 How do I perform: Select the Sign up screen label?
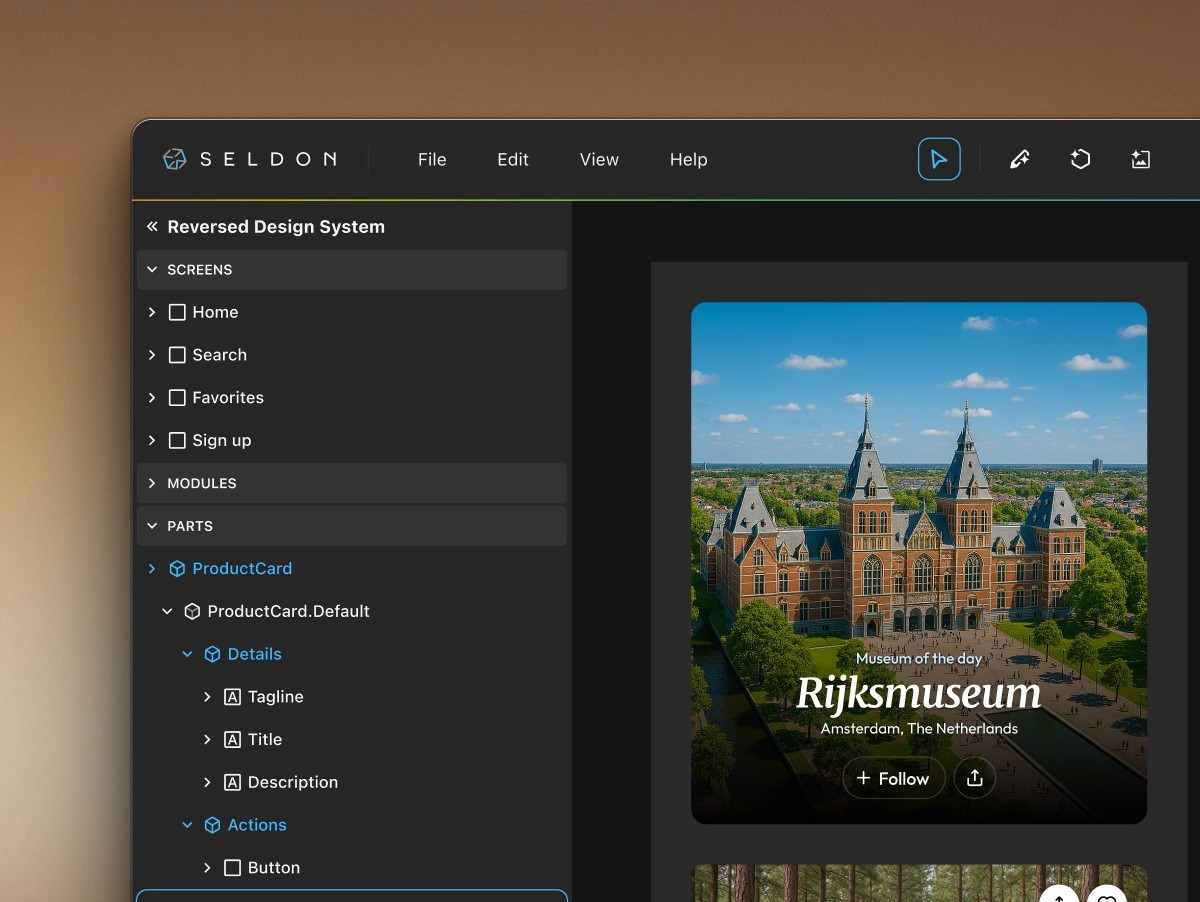222,440
